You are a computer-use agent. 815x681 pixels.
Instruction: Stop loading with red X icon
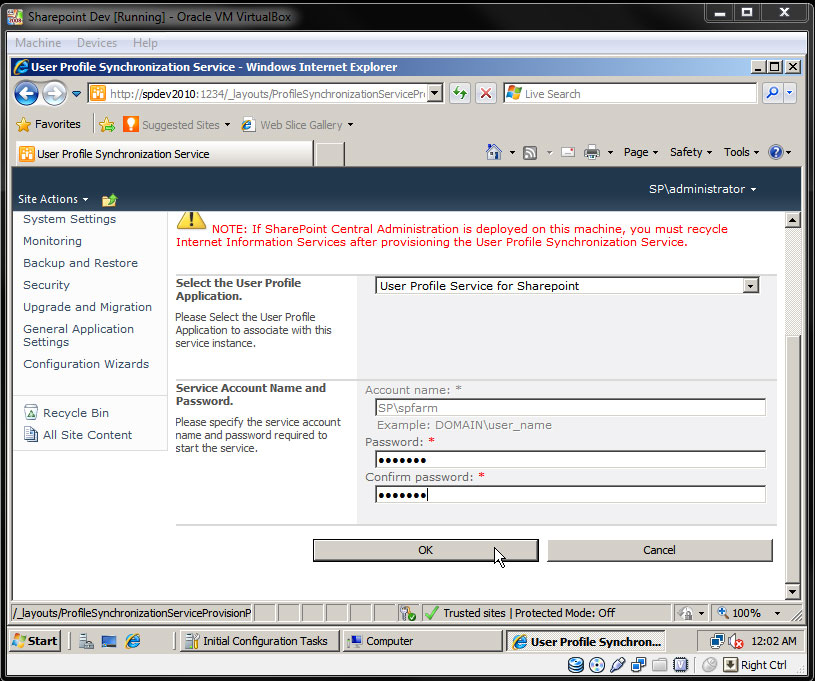point(485,94)
